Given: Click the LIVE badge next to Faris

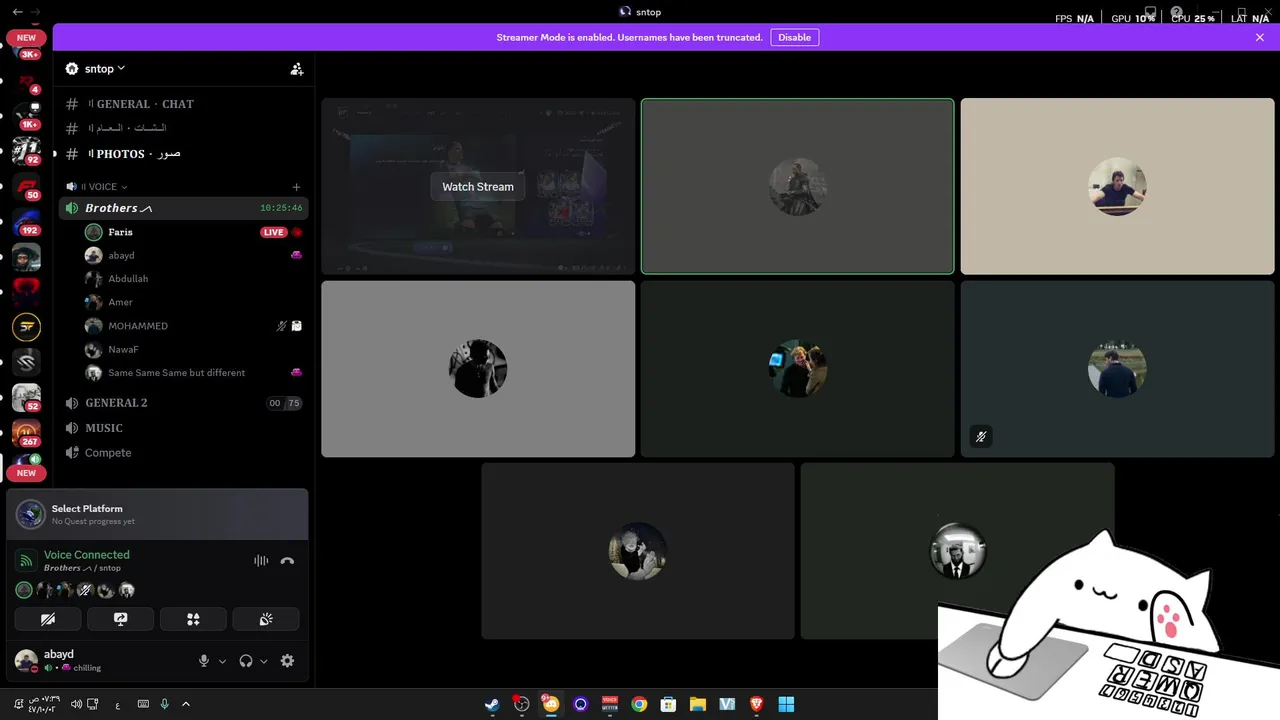Looking at the screenshot, I should [273, 232].
